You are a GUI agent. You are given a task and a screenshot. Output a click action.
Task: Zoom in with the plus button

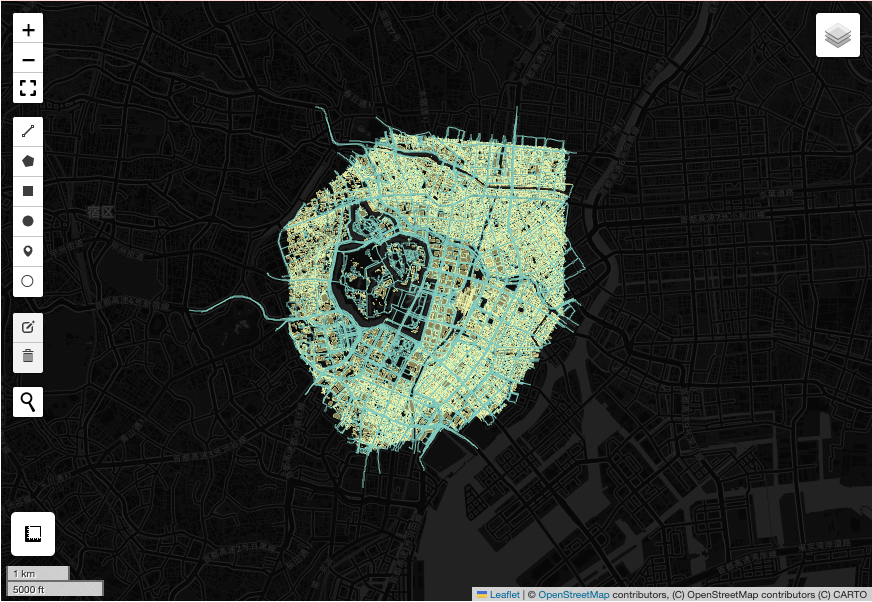coord(28,29)
